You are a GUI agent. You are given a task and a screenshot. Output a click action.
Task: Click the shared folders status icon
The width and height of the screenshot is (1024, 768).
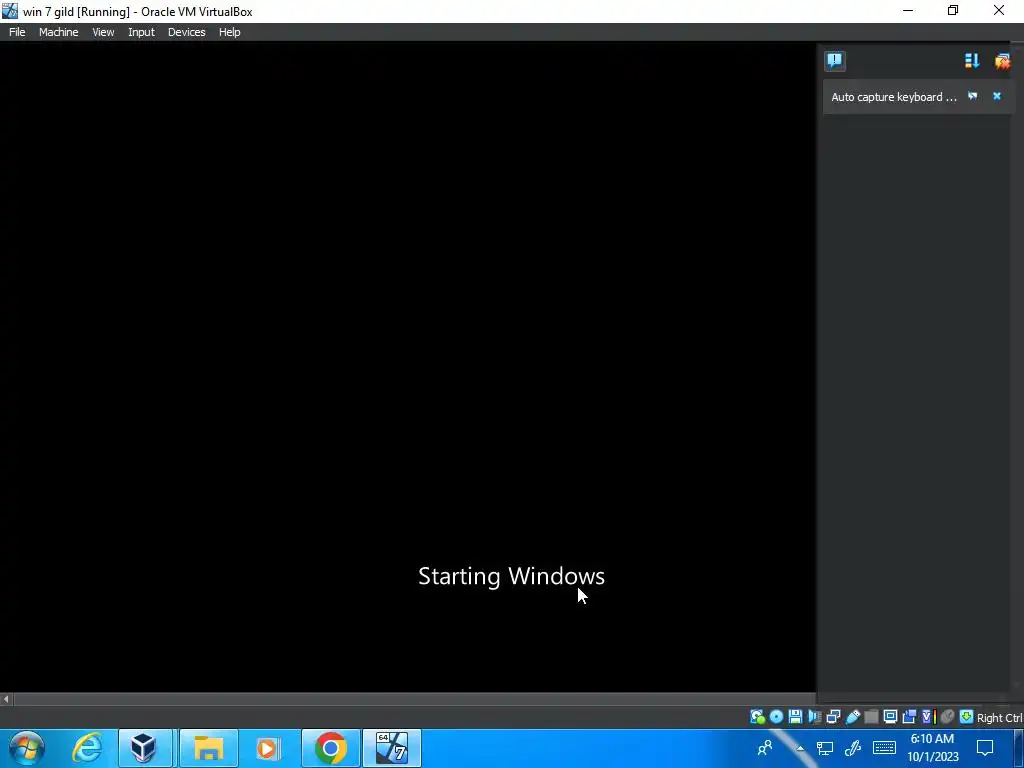pyautogui.click(x=871, y=717)
